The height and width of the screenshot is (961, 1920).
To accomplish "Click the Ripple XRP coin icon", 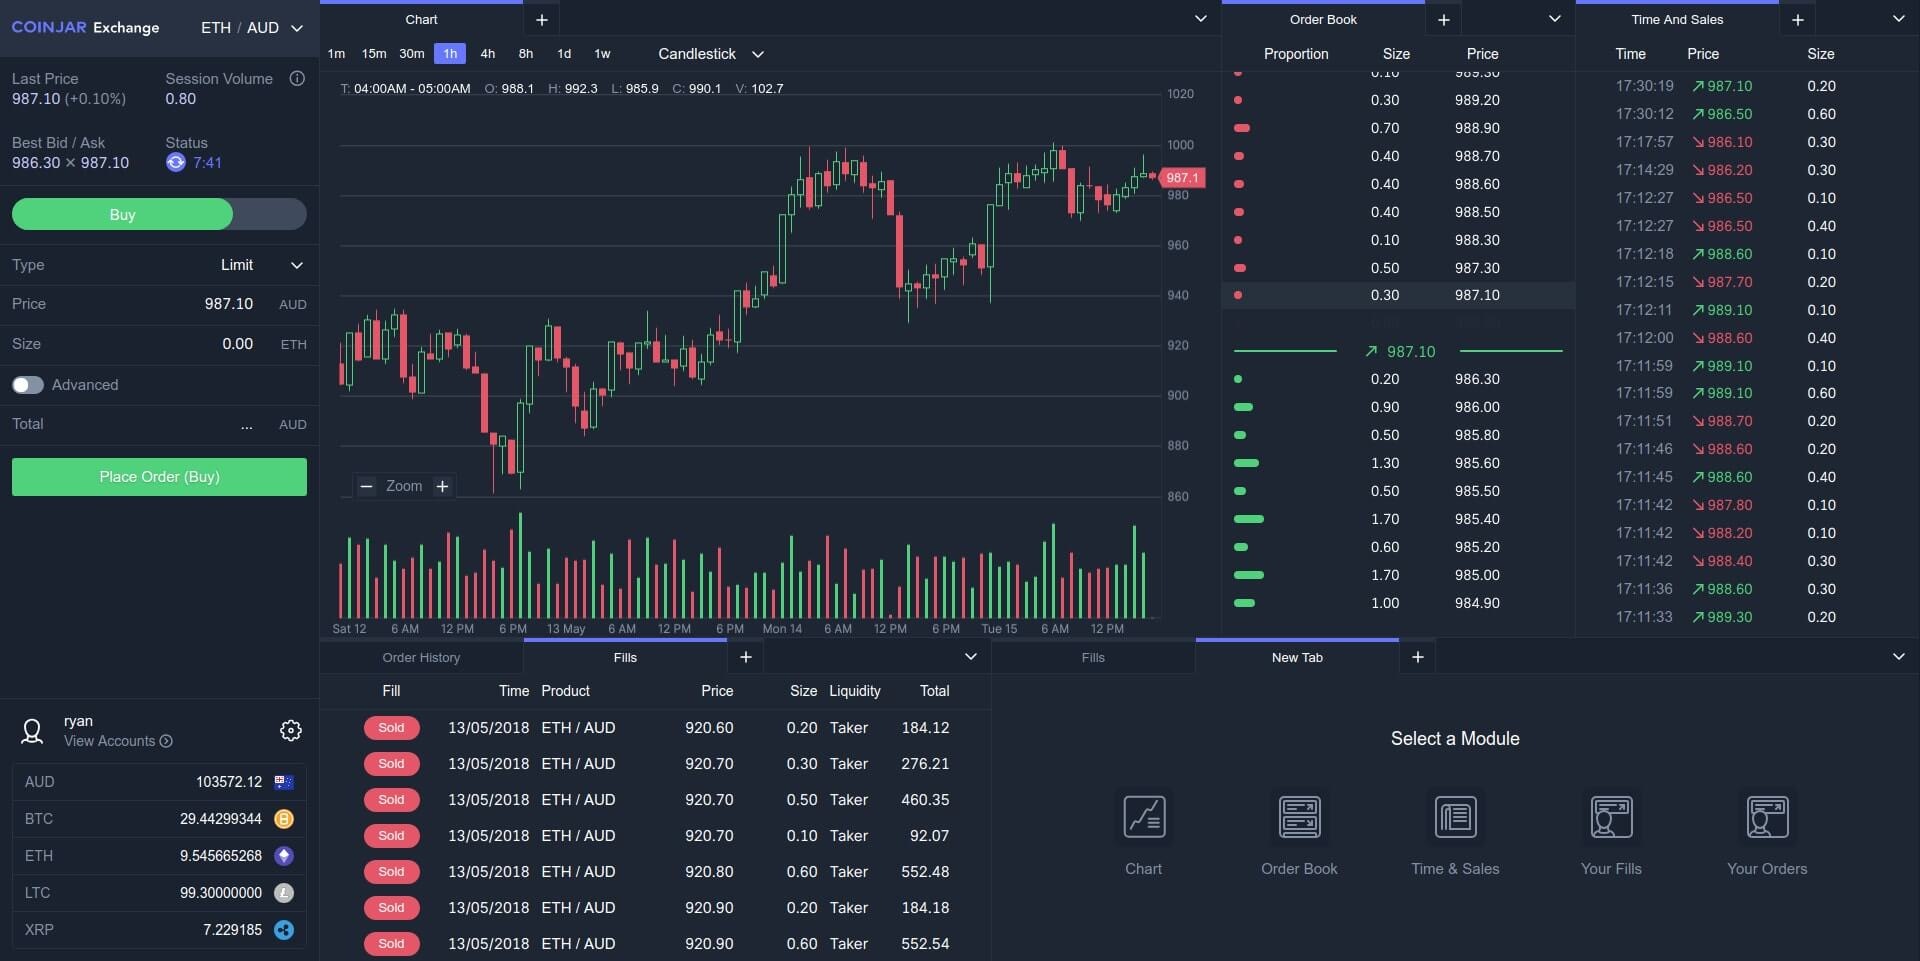I will (284, 930).
